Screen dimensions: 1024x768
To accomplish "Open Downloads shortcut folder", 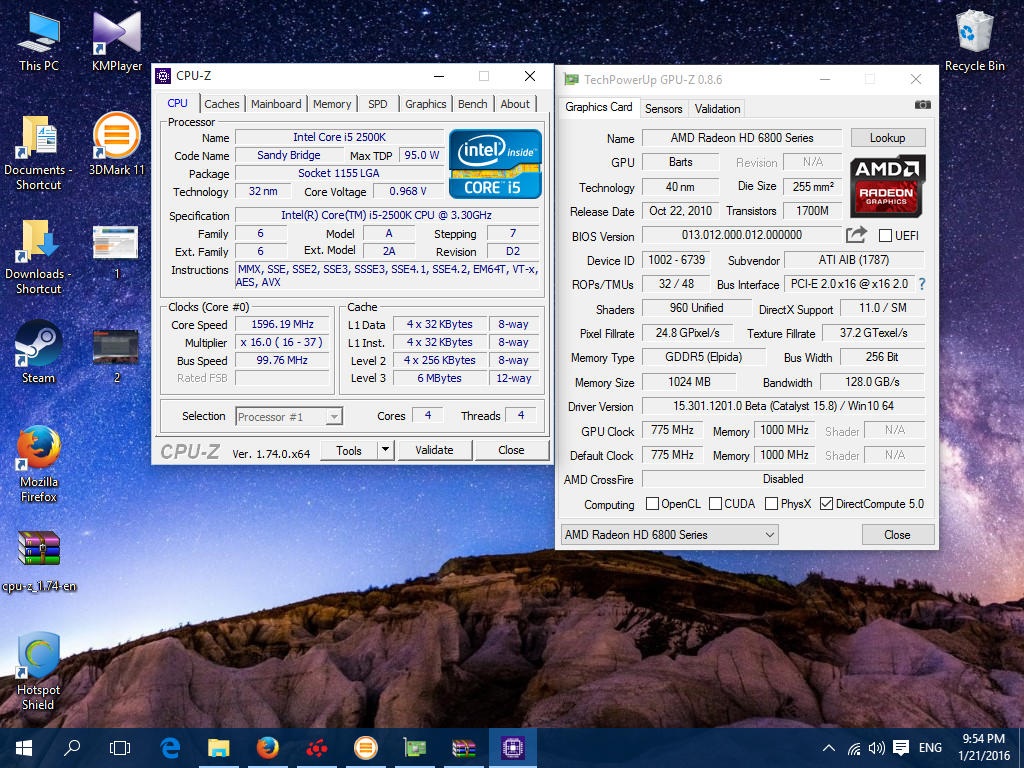I will point(39,257).
